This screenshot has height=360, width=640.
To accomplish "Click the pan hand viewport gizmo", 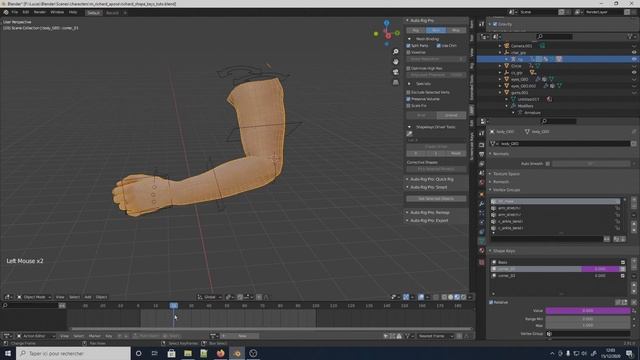I will point(395,62).
